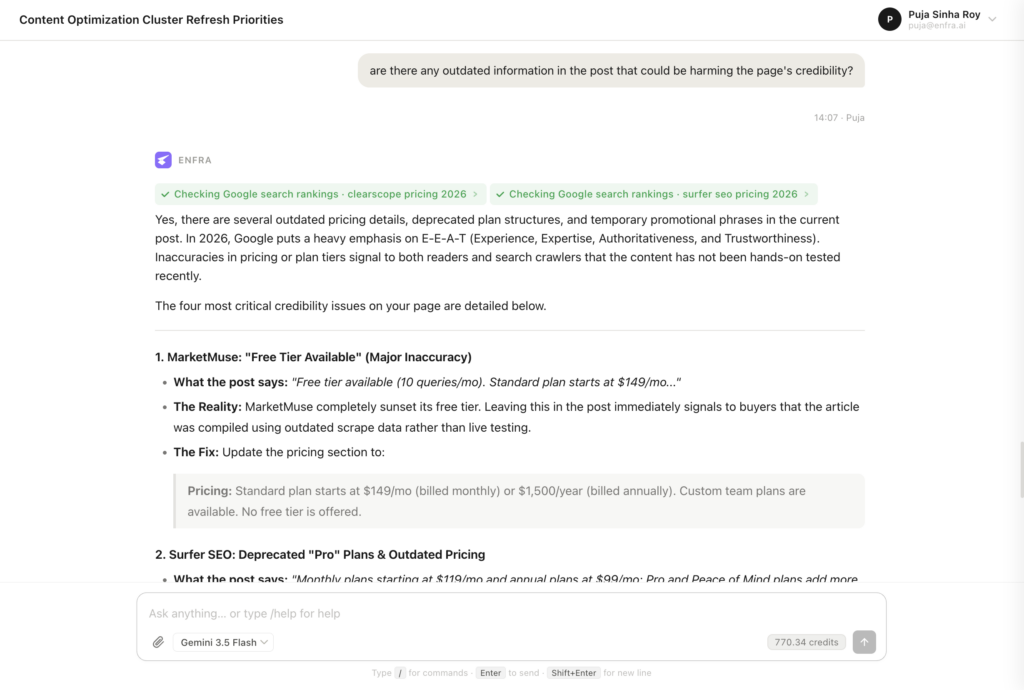This screenshot has height=690, width=1024.
Task: Click the send arrow button
Action: [x=864, y=642]
